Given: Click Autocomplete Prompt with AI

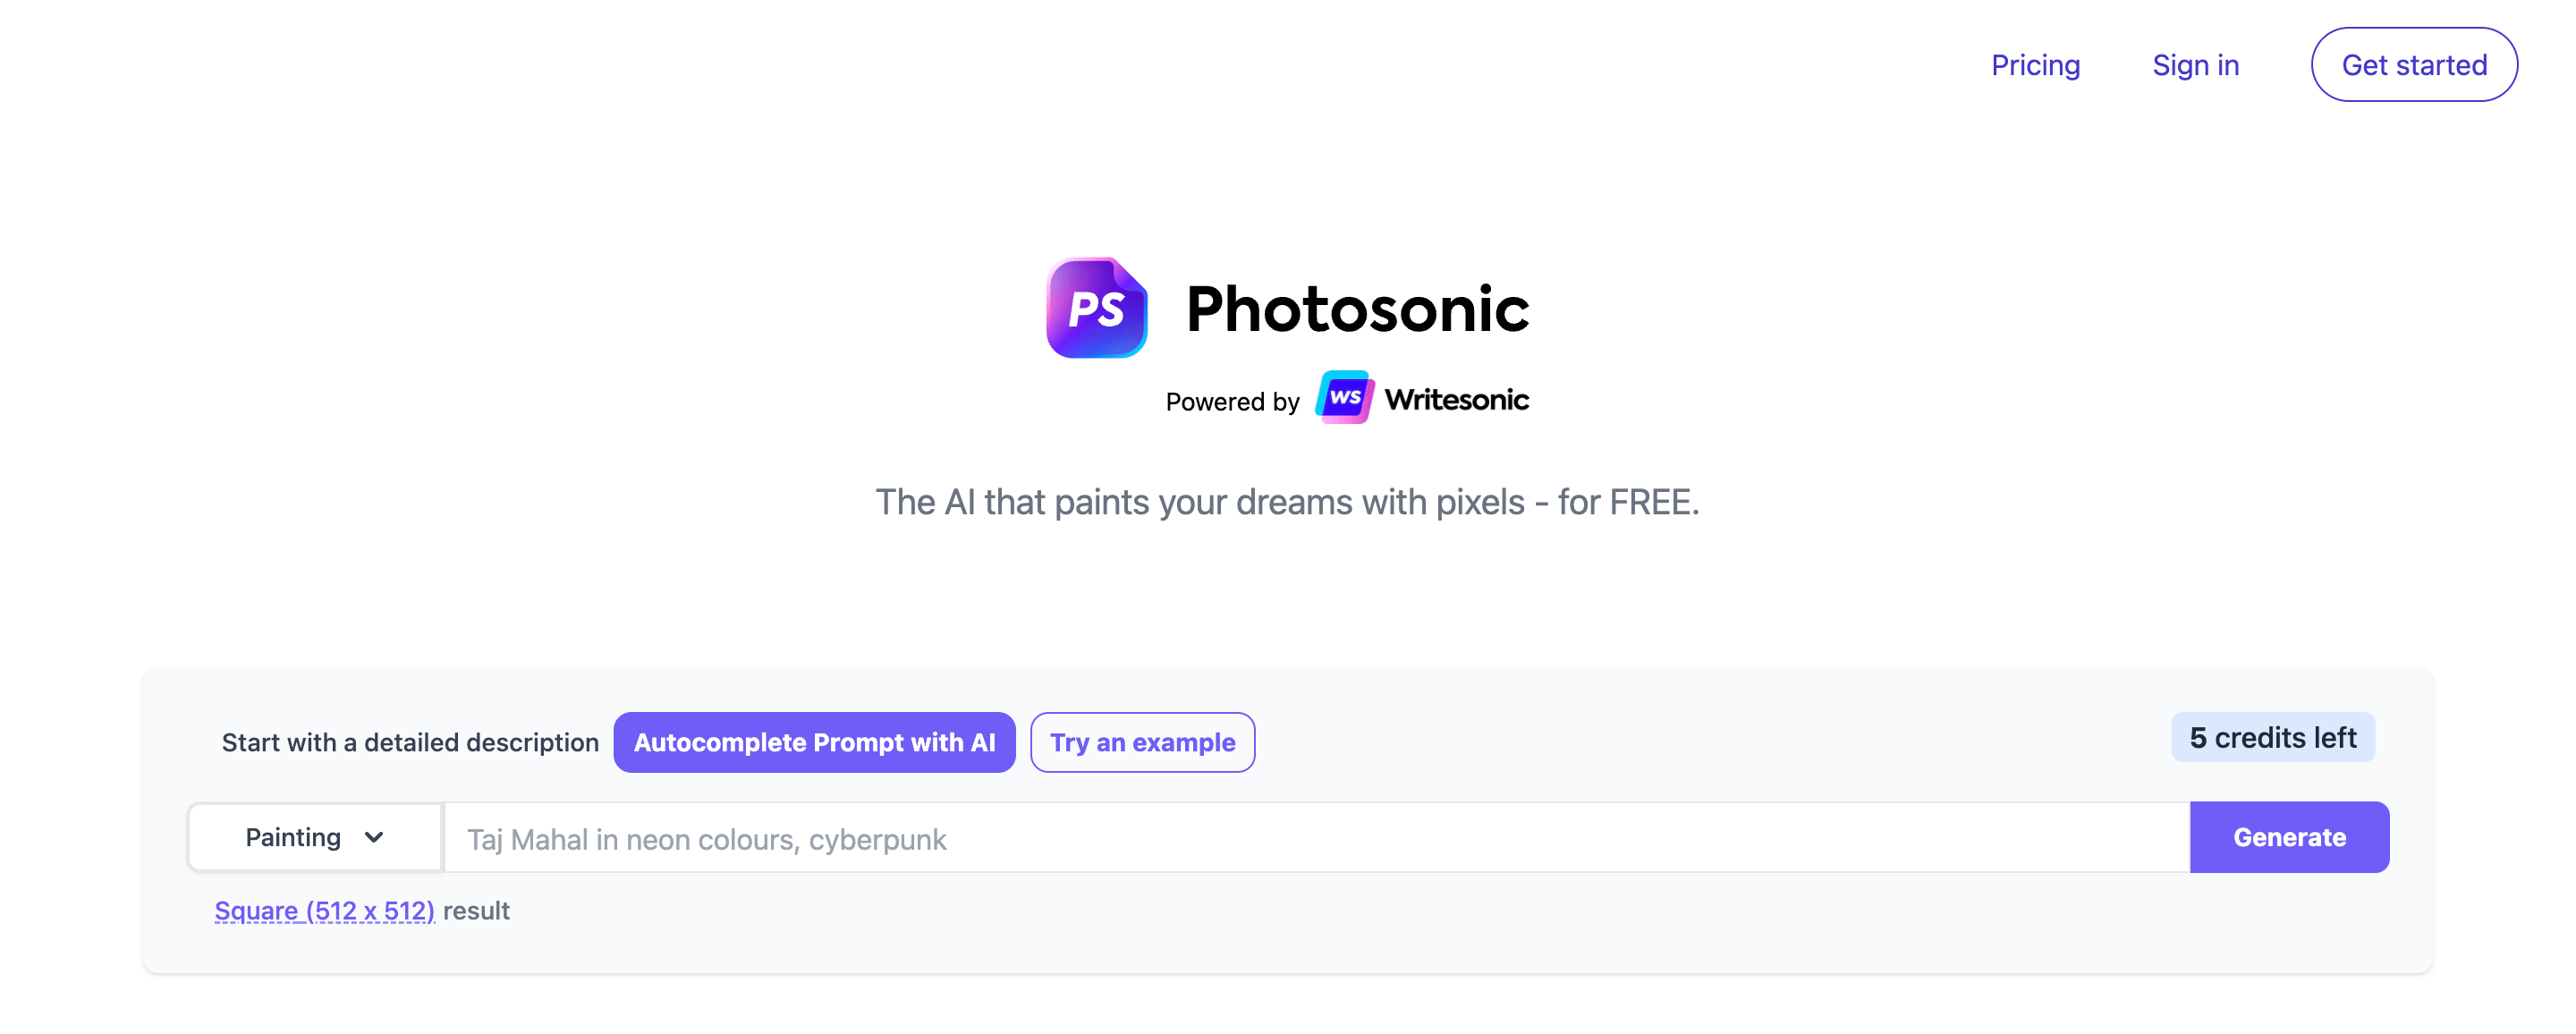Looking at the screenshot, I should tap(814, 742).
